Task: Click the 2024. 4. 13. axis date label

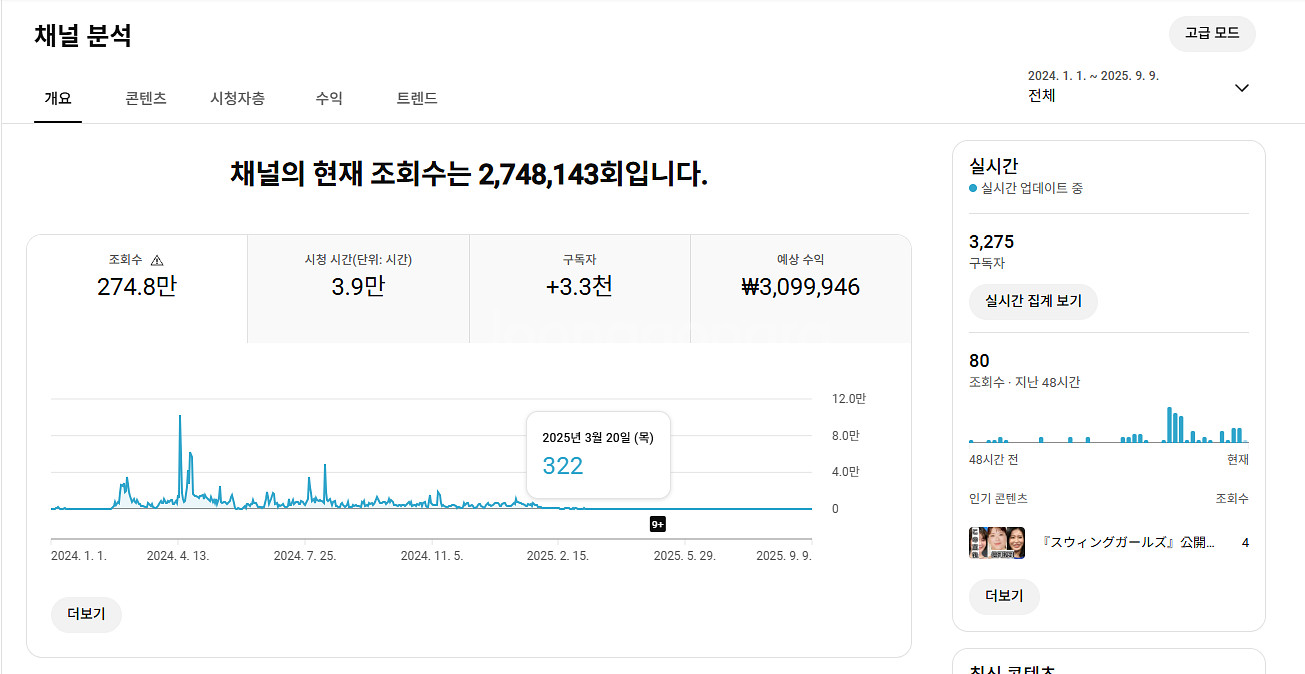Action: click(178, 556)
